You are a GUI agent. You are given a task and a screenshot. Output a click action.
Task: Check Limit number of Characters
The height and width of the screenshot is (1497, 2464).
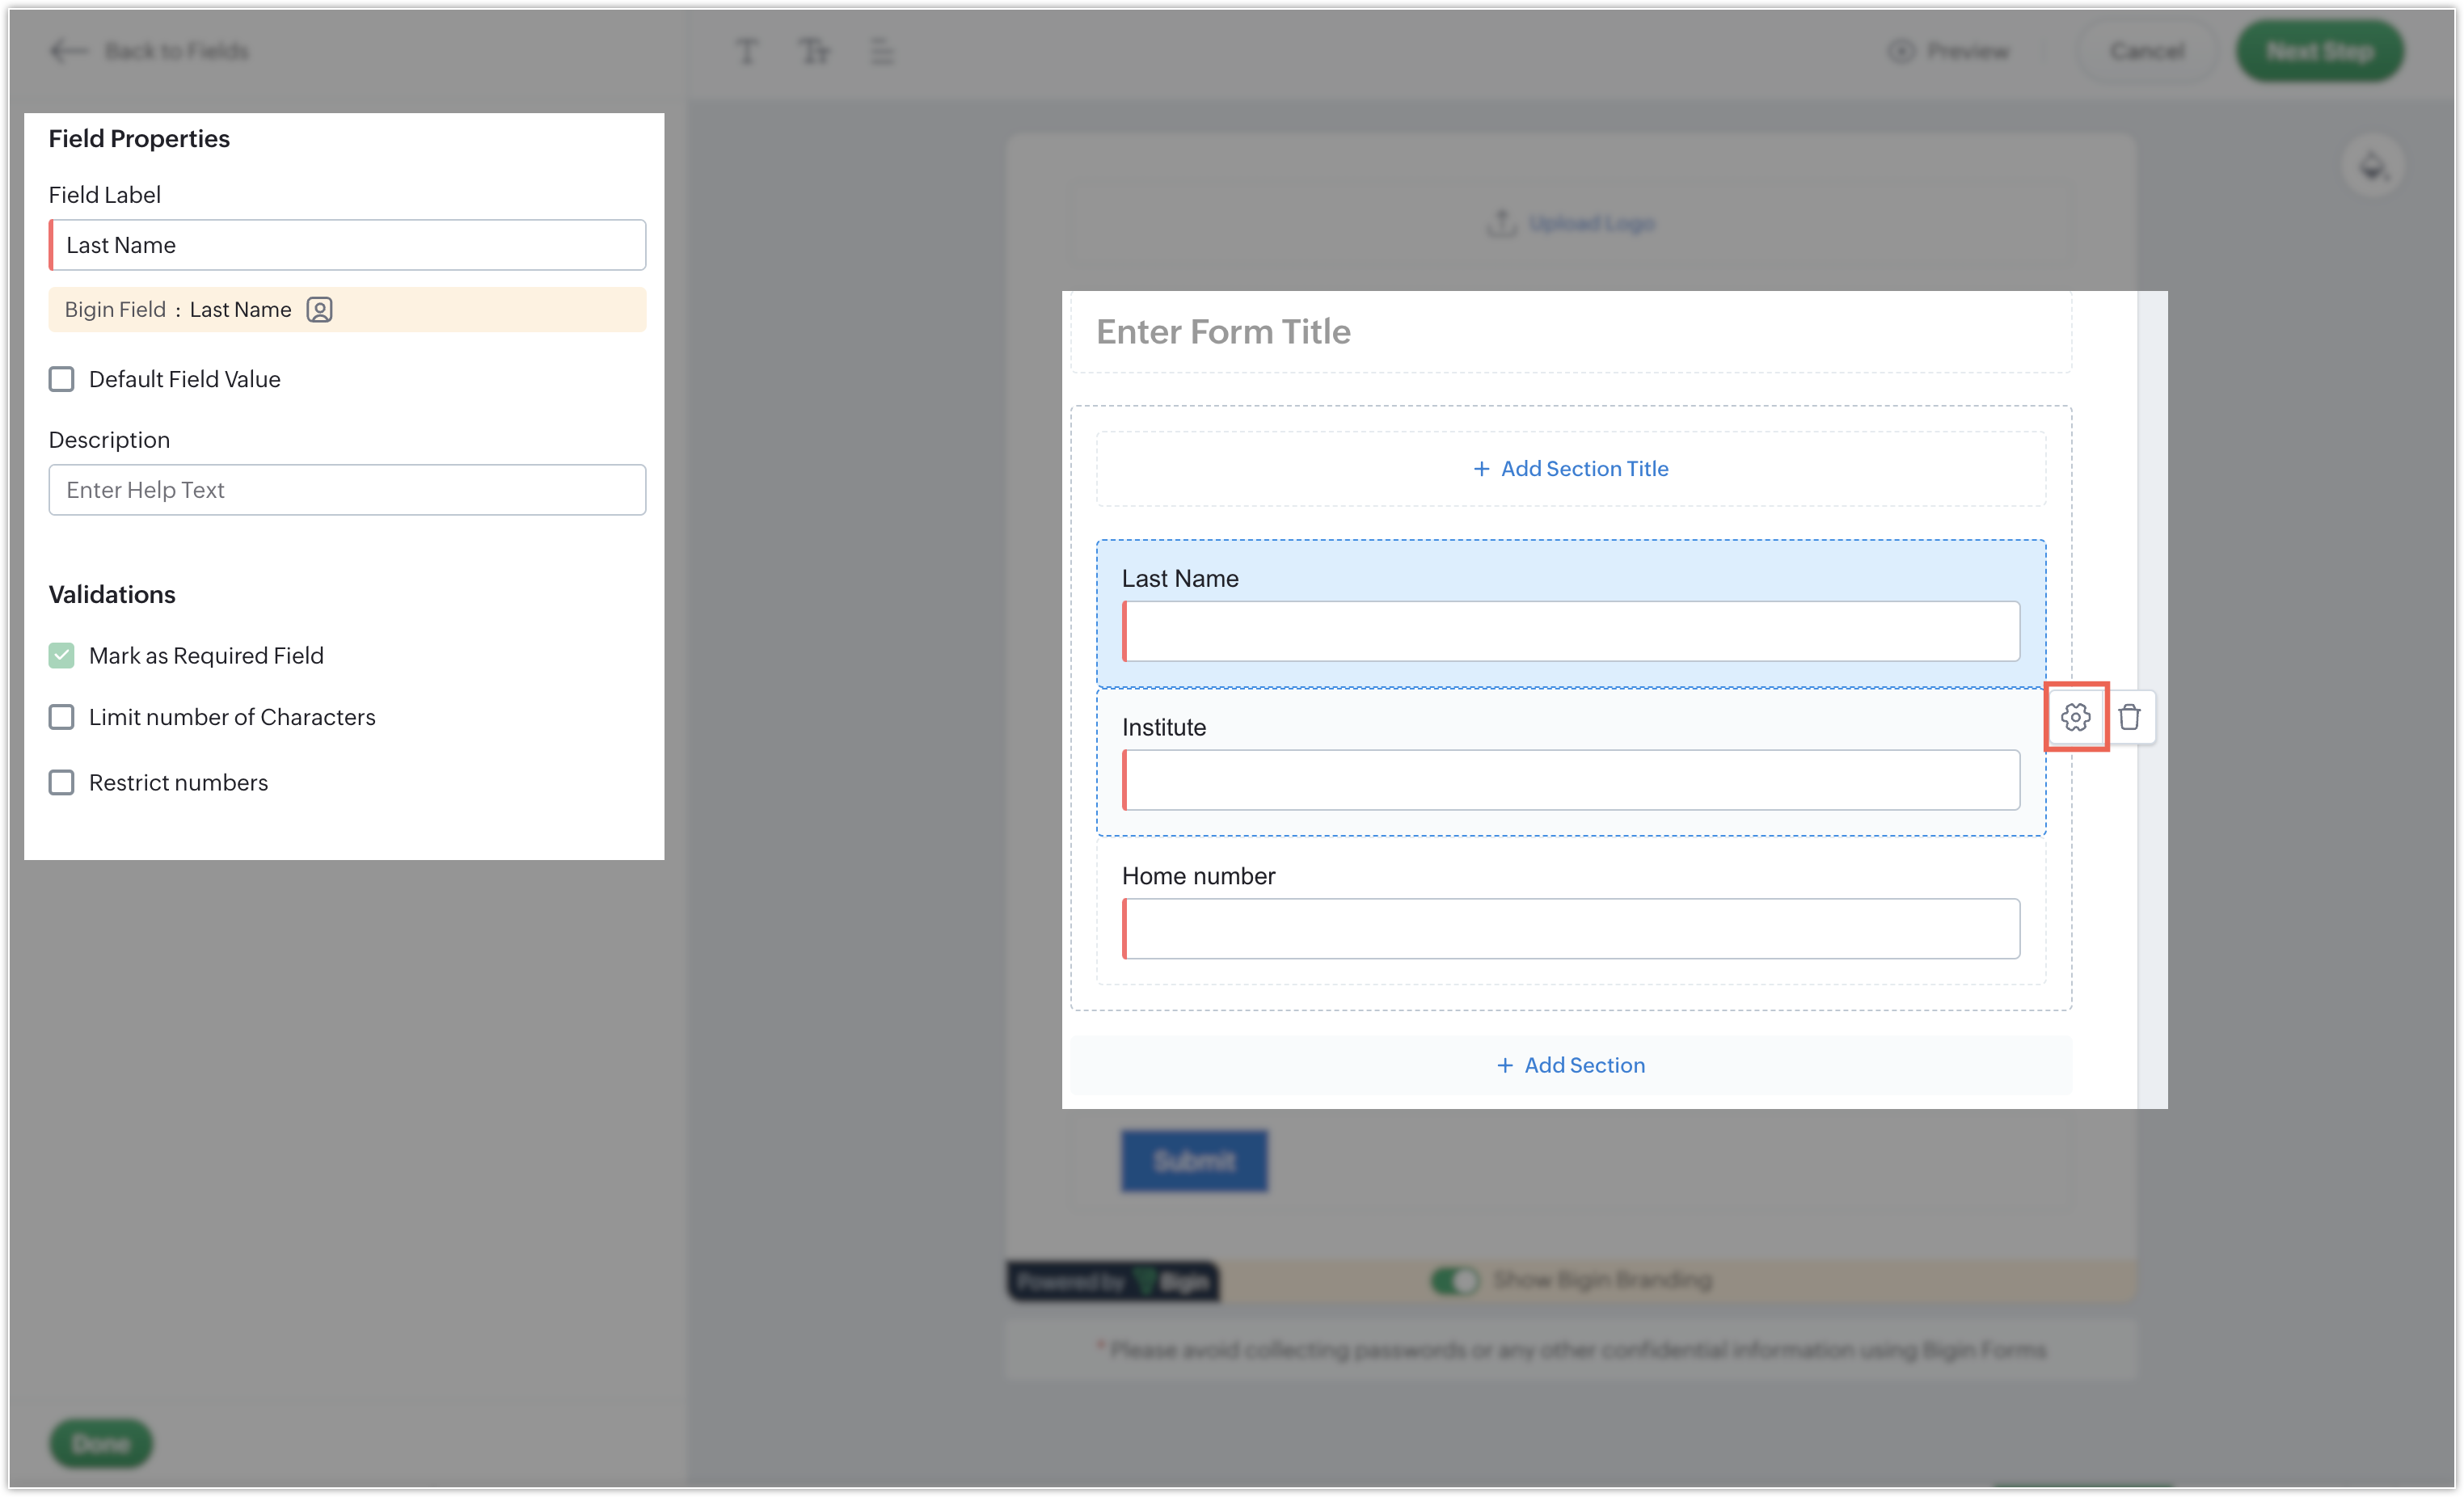pyautogui.click(x=62, y=717)
